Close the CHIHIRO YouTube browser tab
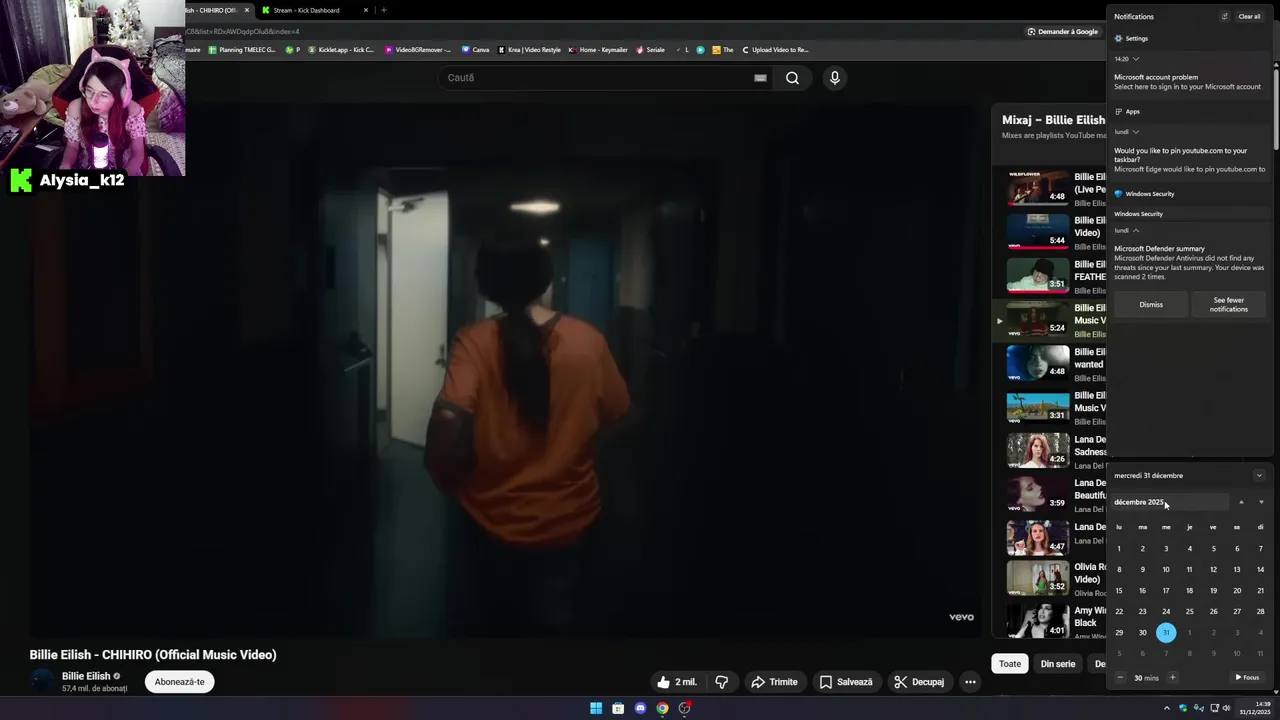Screen dimensions: 1280x720 click(x=247, y=10)
